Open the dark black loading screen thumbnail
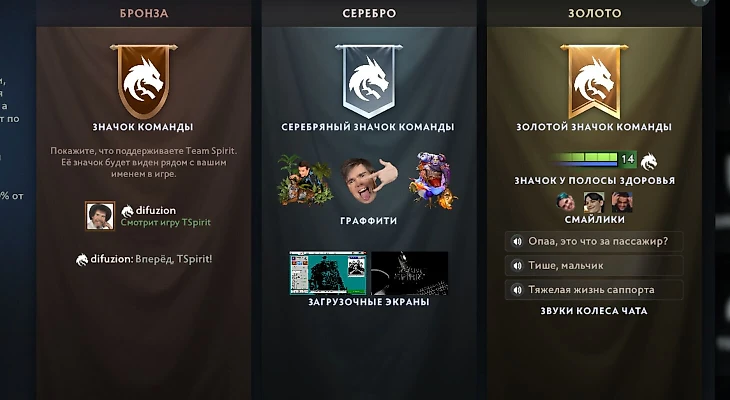 tap(410, 273)
